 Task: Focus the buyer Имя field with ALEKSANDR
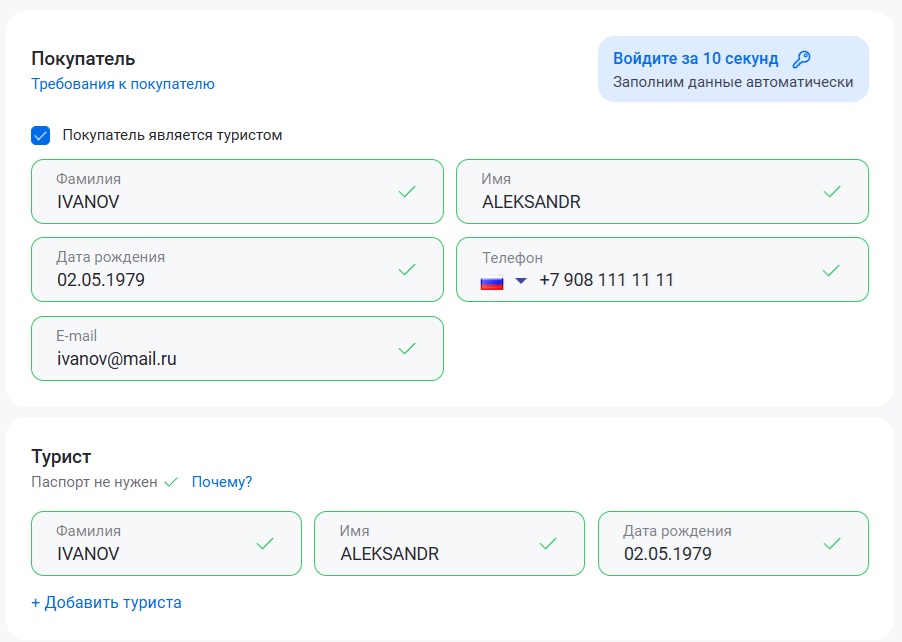[662, 192]
